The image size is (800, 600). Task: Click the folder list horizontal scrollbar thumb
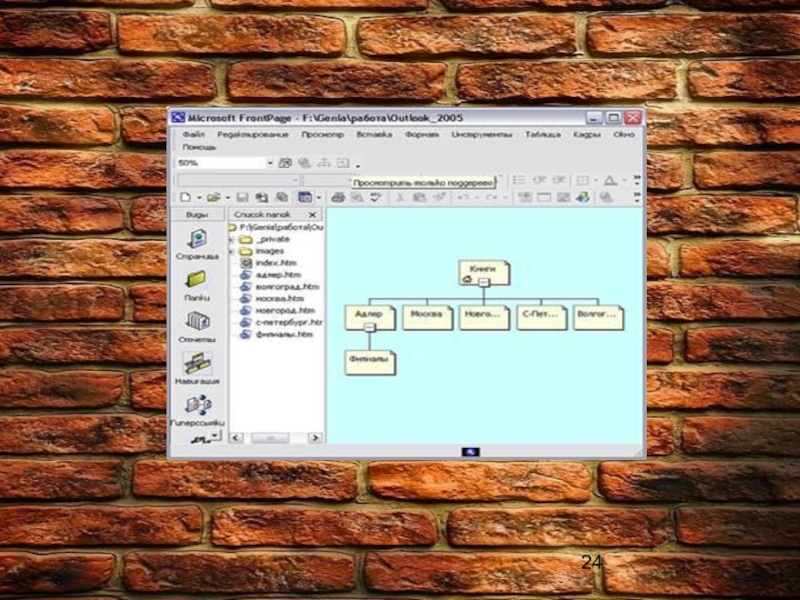(270, 438)
